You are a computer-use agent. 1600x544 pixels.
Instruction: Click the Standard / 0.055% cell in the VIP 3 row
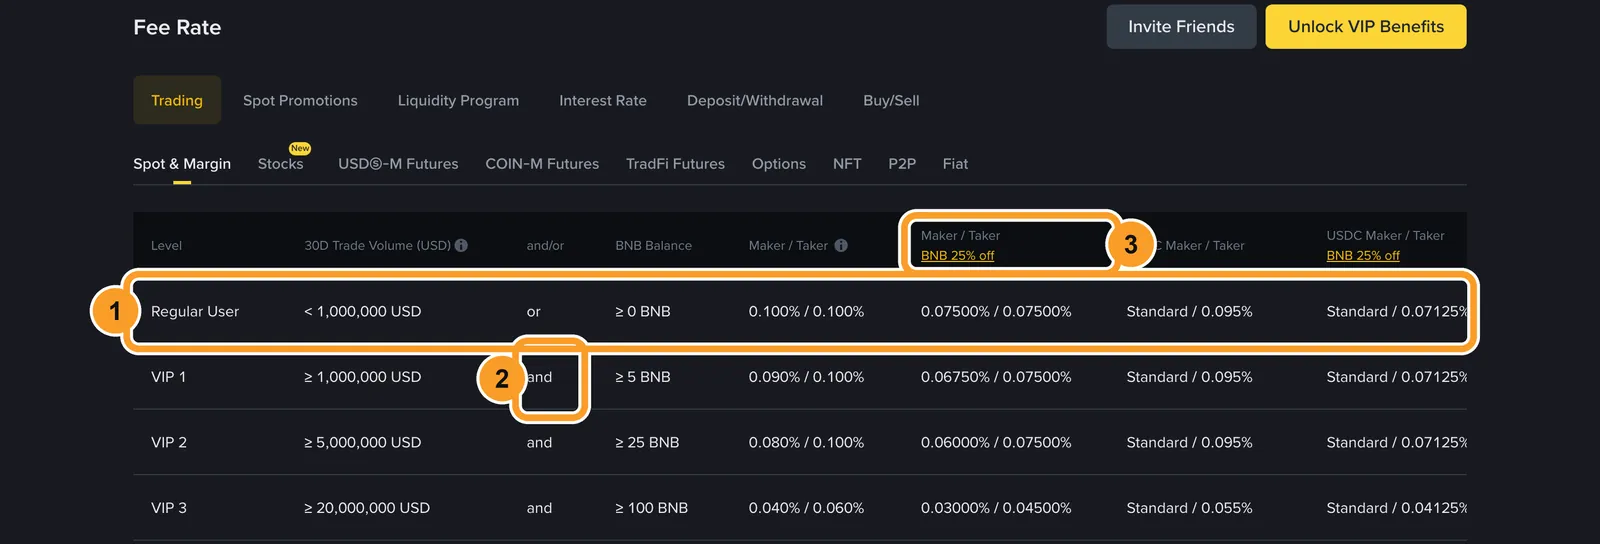coord(1189,508)
